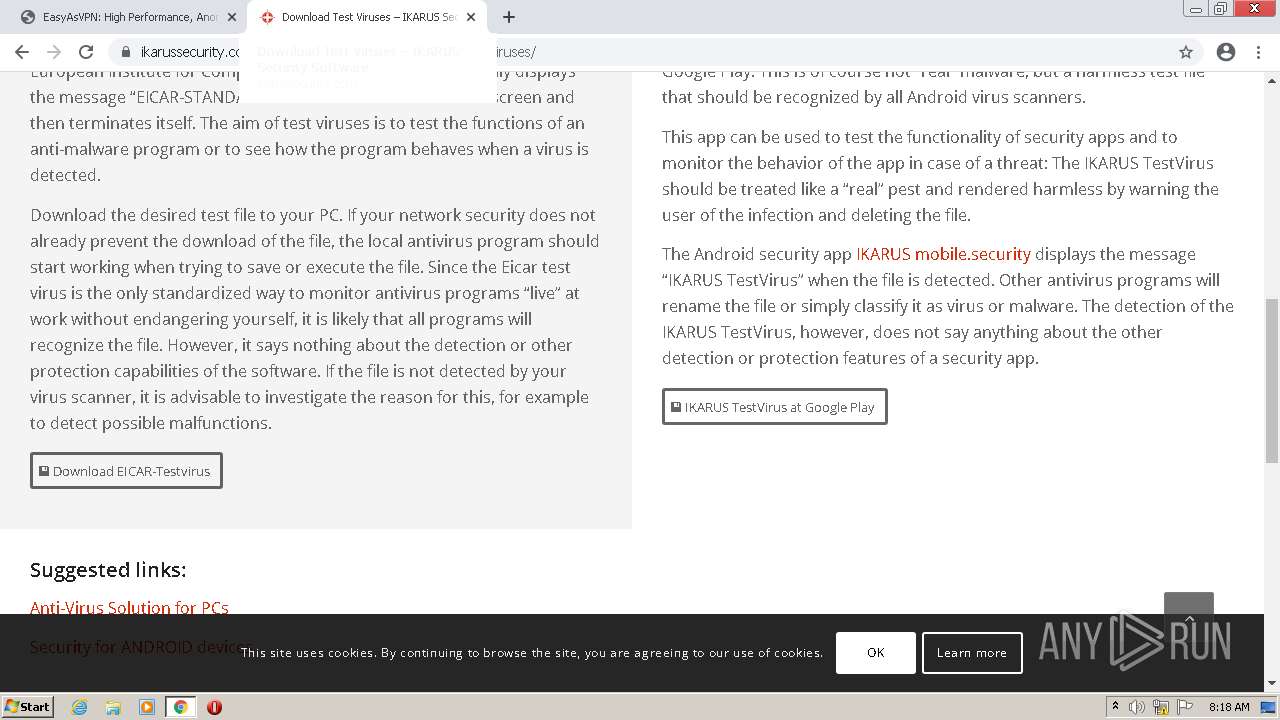This screenshot has height=720, width=1280.
Task: Go forward in browser history
Action: pos(54,52)
